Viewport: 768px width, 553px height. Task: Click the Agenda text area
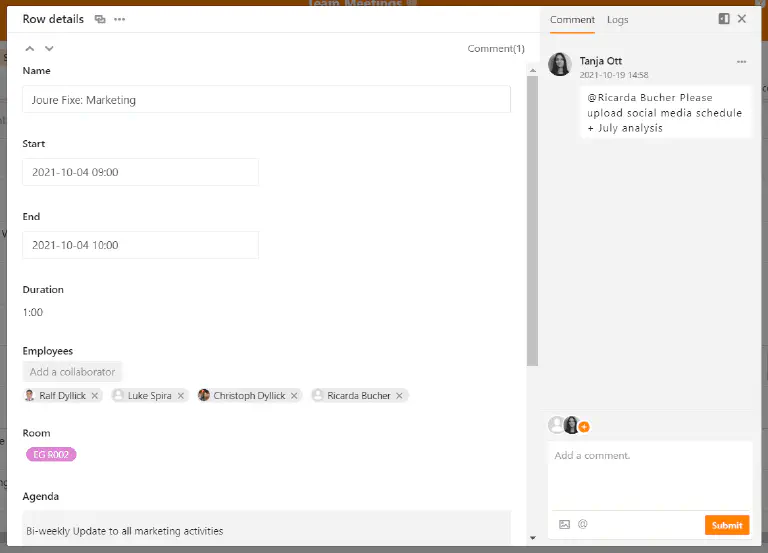266,528
